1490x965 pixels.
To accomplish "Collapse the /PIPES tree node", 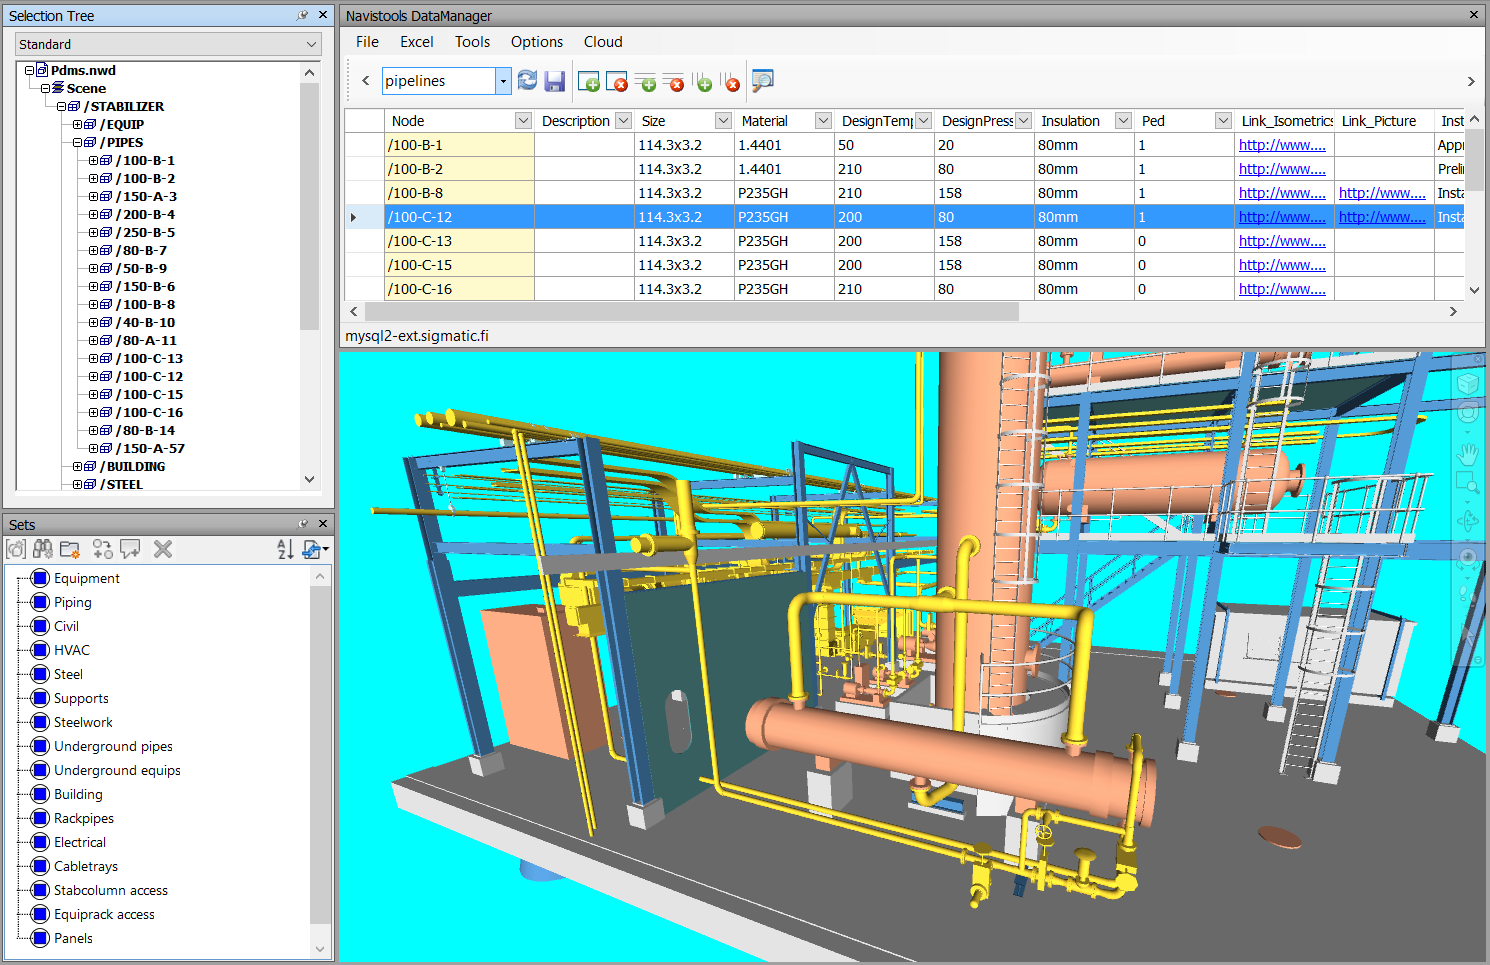I will [78, 143].
